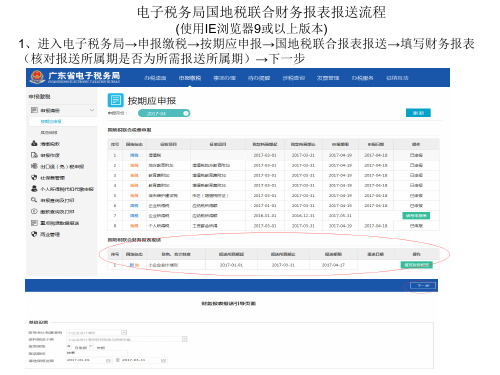Open the 办税桌面 top navigation item
Image resolution: width=500 pixels, height=375 pixels.
click(155, 78)
